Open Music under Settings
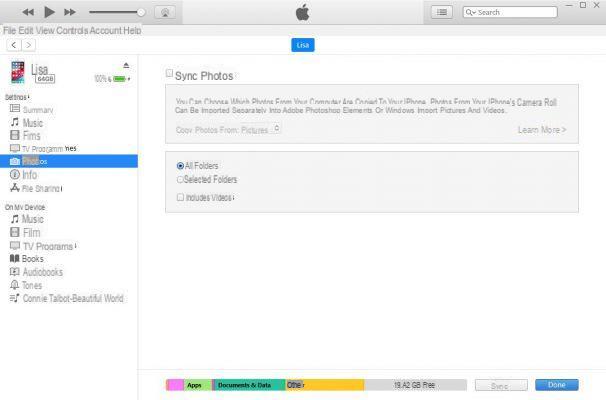Viewport: 606px width, 400px height. pyautogui.click(x=26, y=123)
